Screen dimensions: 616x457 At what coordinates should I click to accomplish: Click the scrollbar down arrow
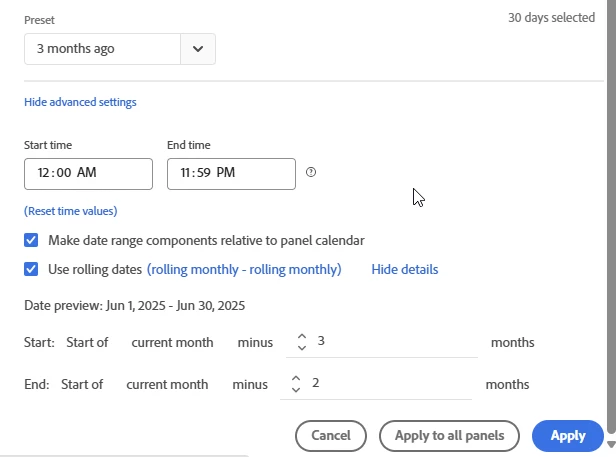coord(611,443)
